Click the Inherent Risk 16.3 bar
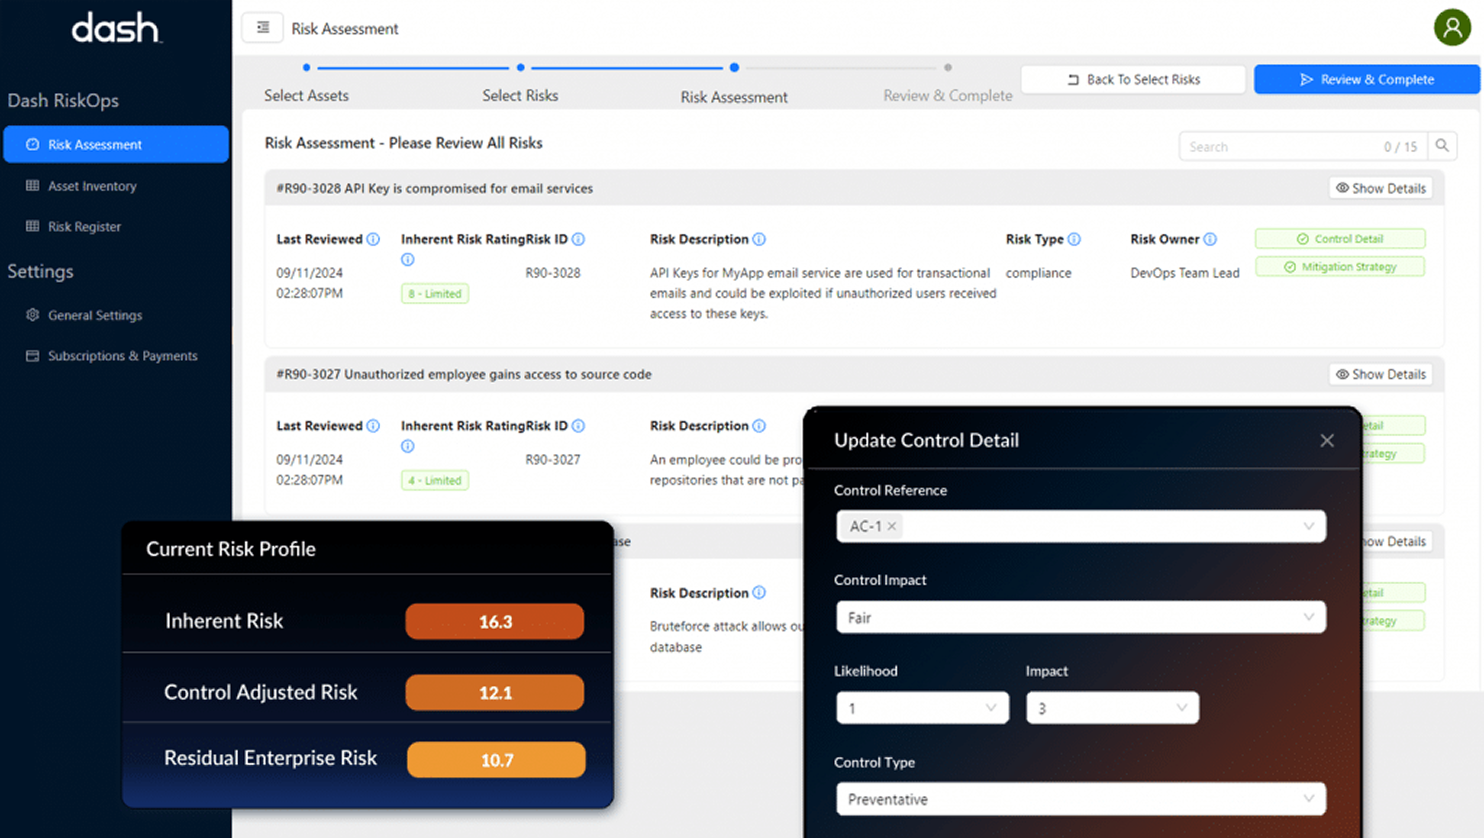This screenshot has width=1484, height=838. click(495, 621)
